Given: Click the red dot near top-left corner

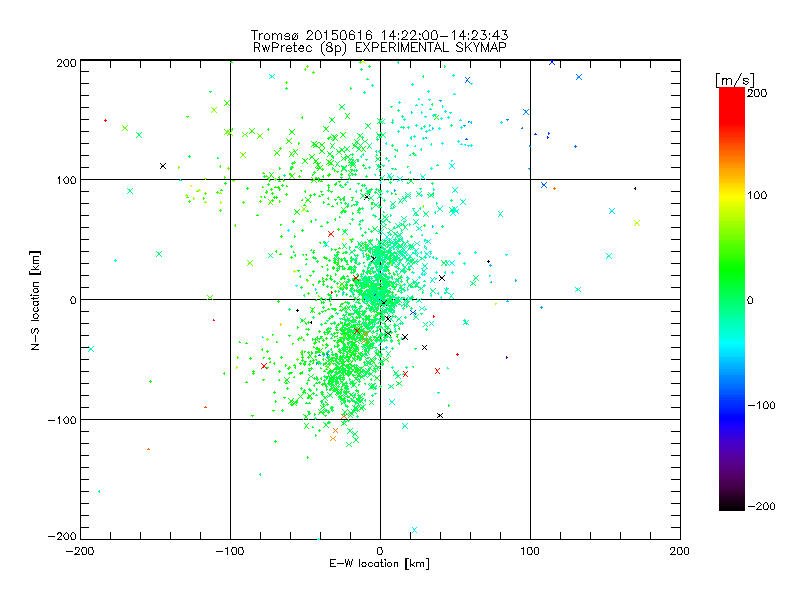Looking at the screenshot, I should (105, 120).
